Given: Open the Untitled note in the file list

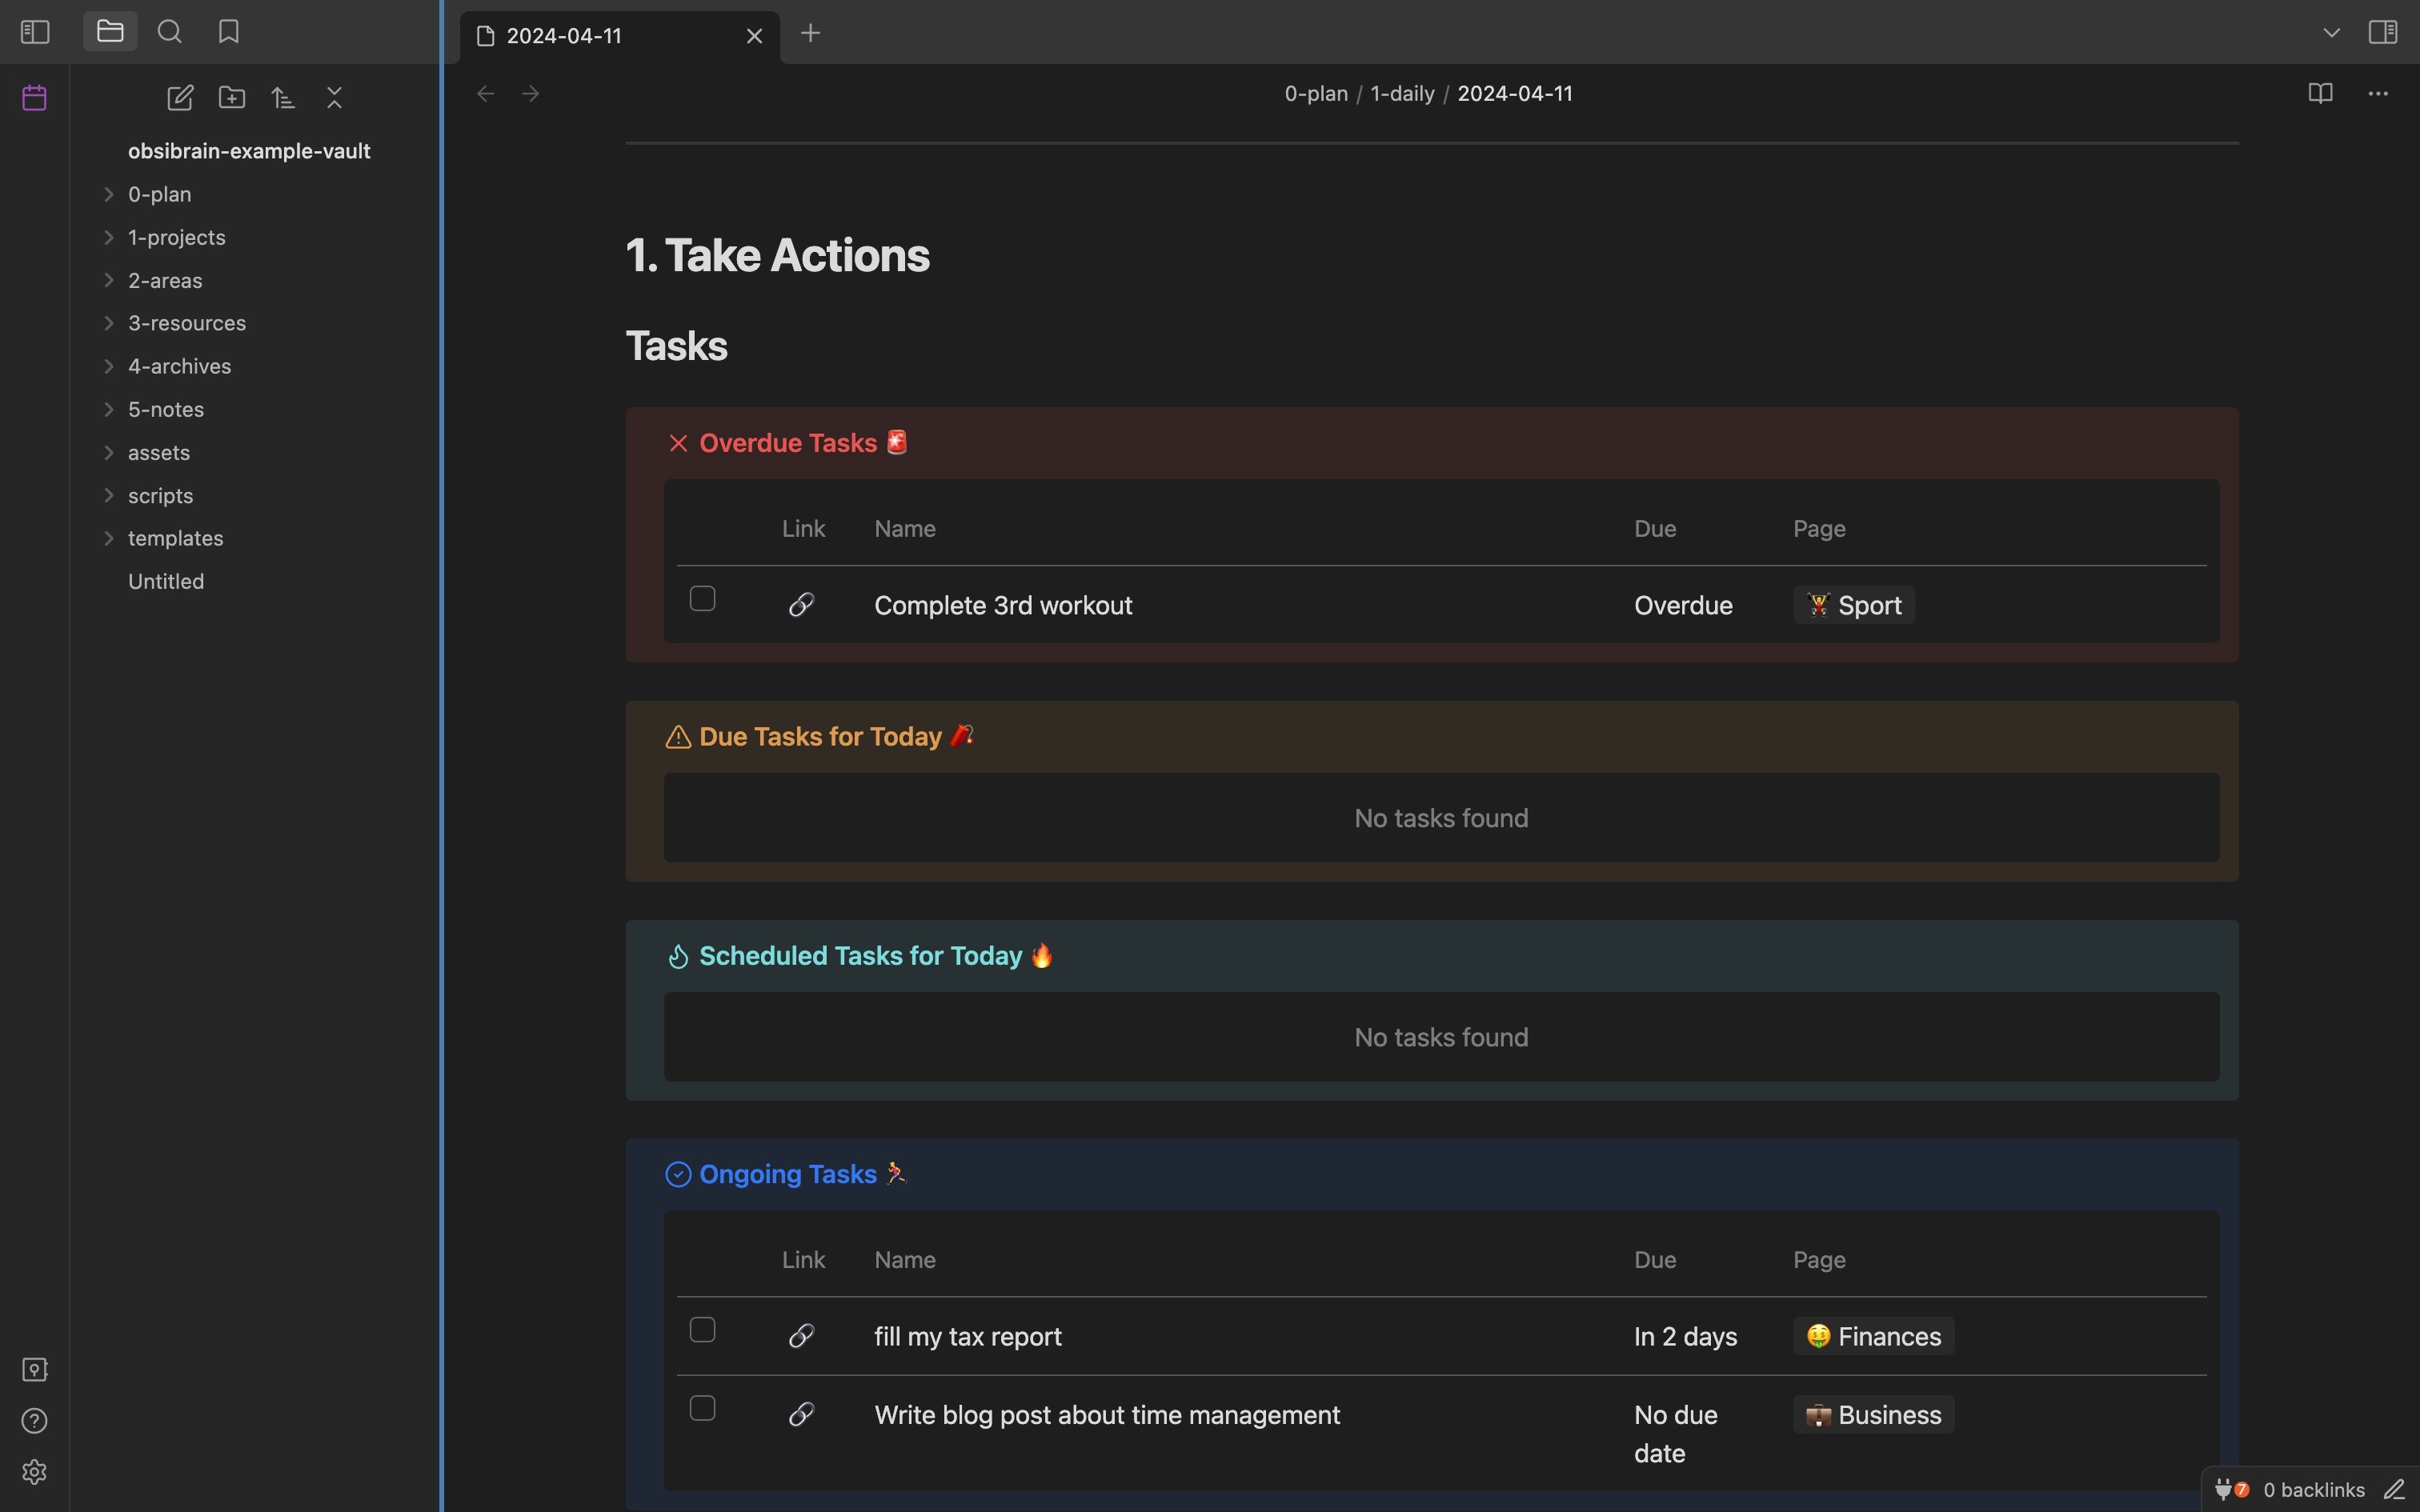Looking at the screenshot, I should point(166,581).
